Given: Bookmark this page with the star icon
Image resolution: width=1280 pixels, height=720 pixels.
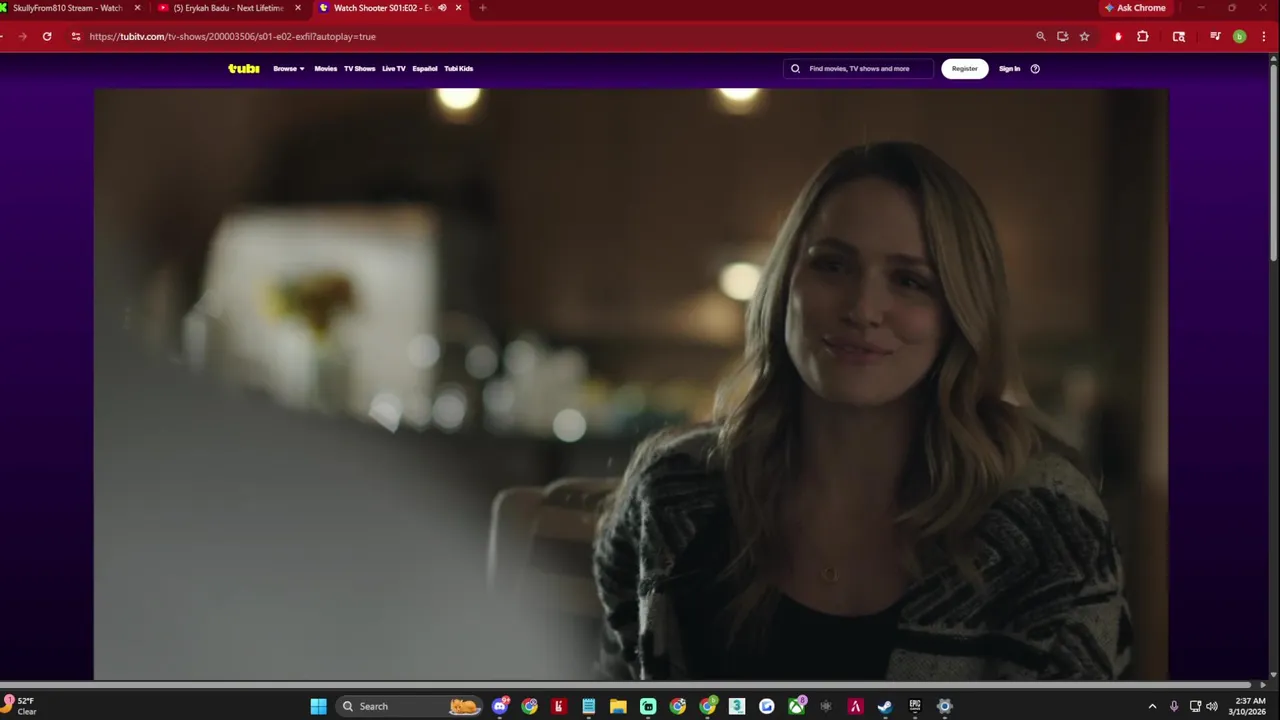Looking at the screenshot, I should [x=1085, y=37].
